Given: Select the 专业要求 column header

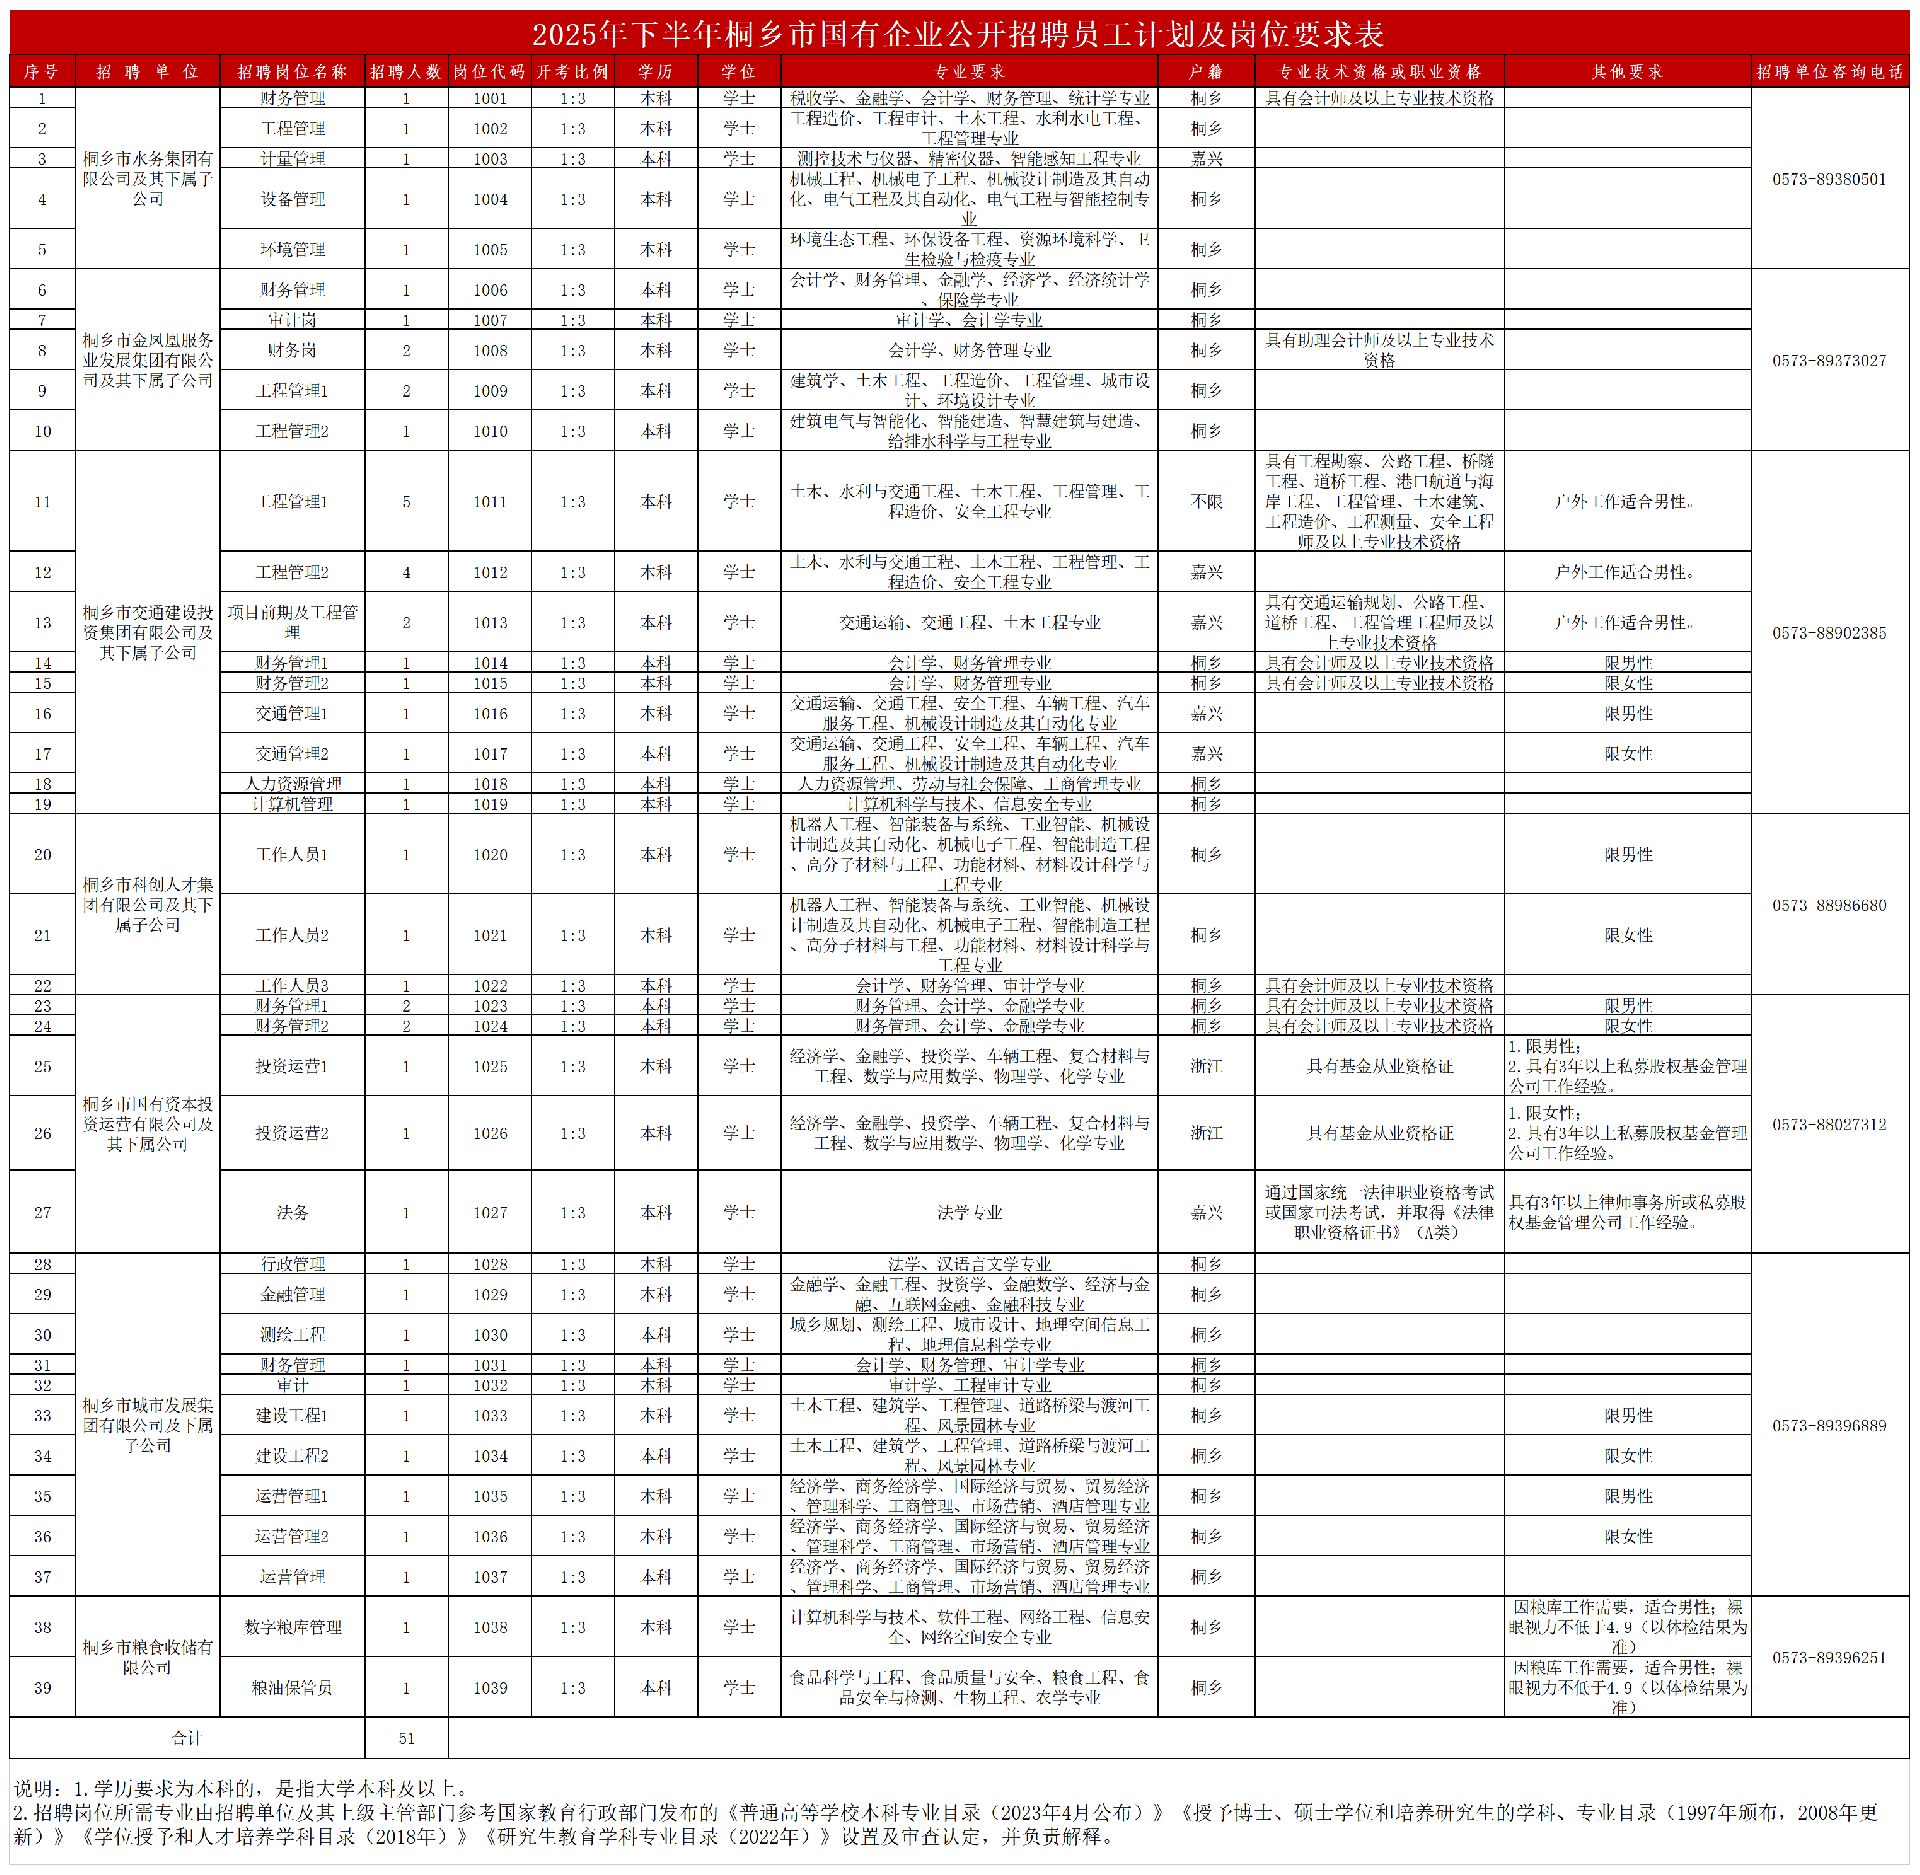Looking at the screenshot, I should point(969,72).
